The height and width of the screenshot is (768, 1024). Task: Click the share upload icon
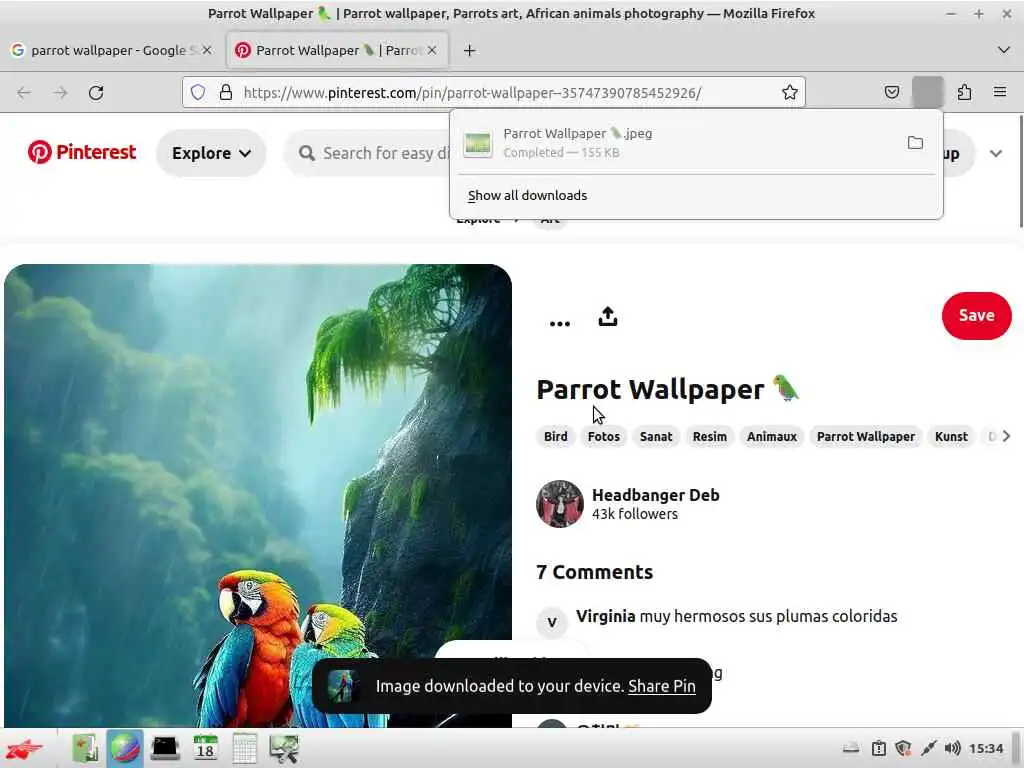[608, 317]
